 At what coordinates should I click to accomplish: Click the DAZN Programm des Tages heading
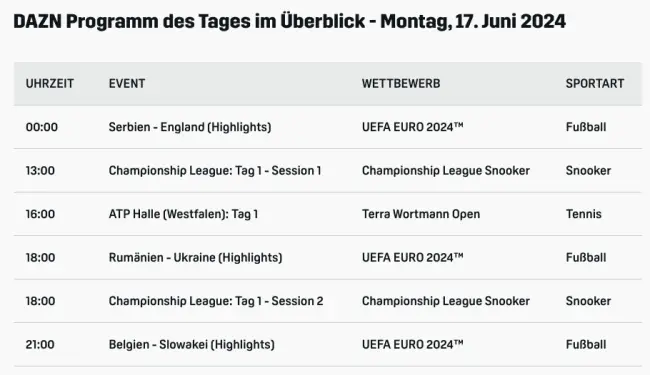click(289, 22)
